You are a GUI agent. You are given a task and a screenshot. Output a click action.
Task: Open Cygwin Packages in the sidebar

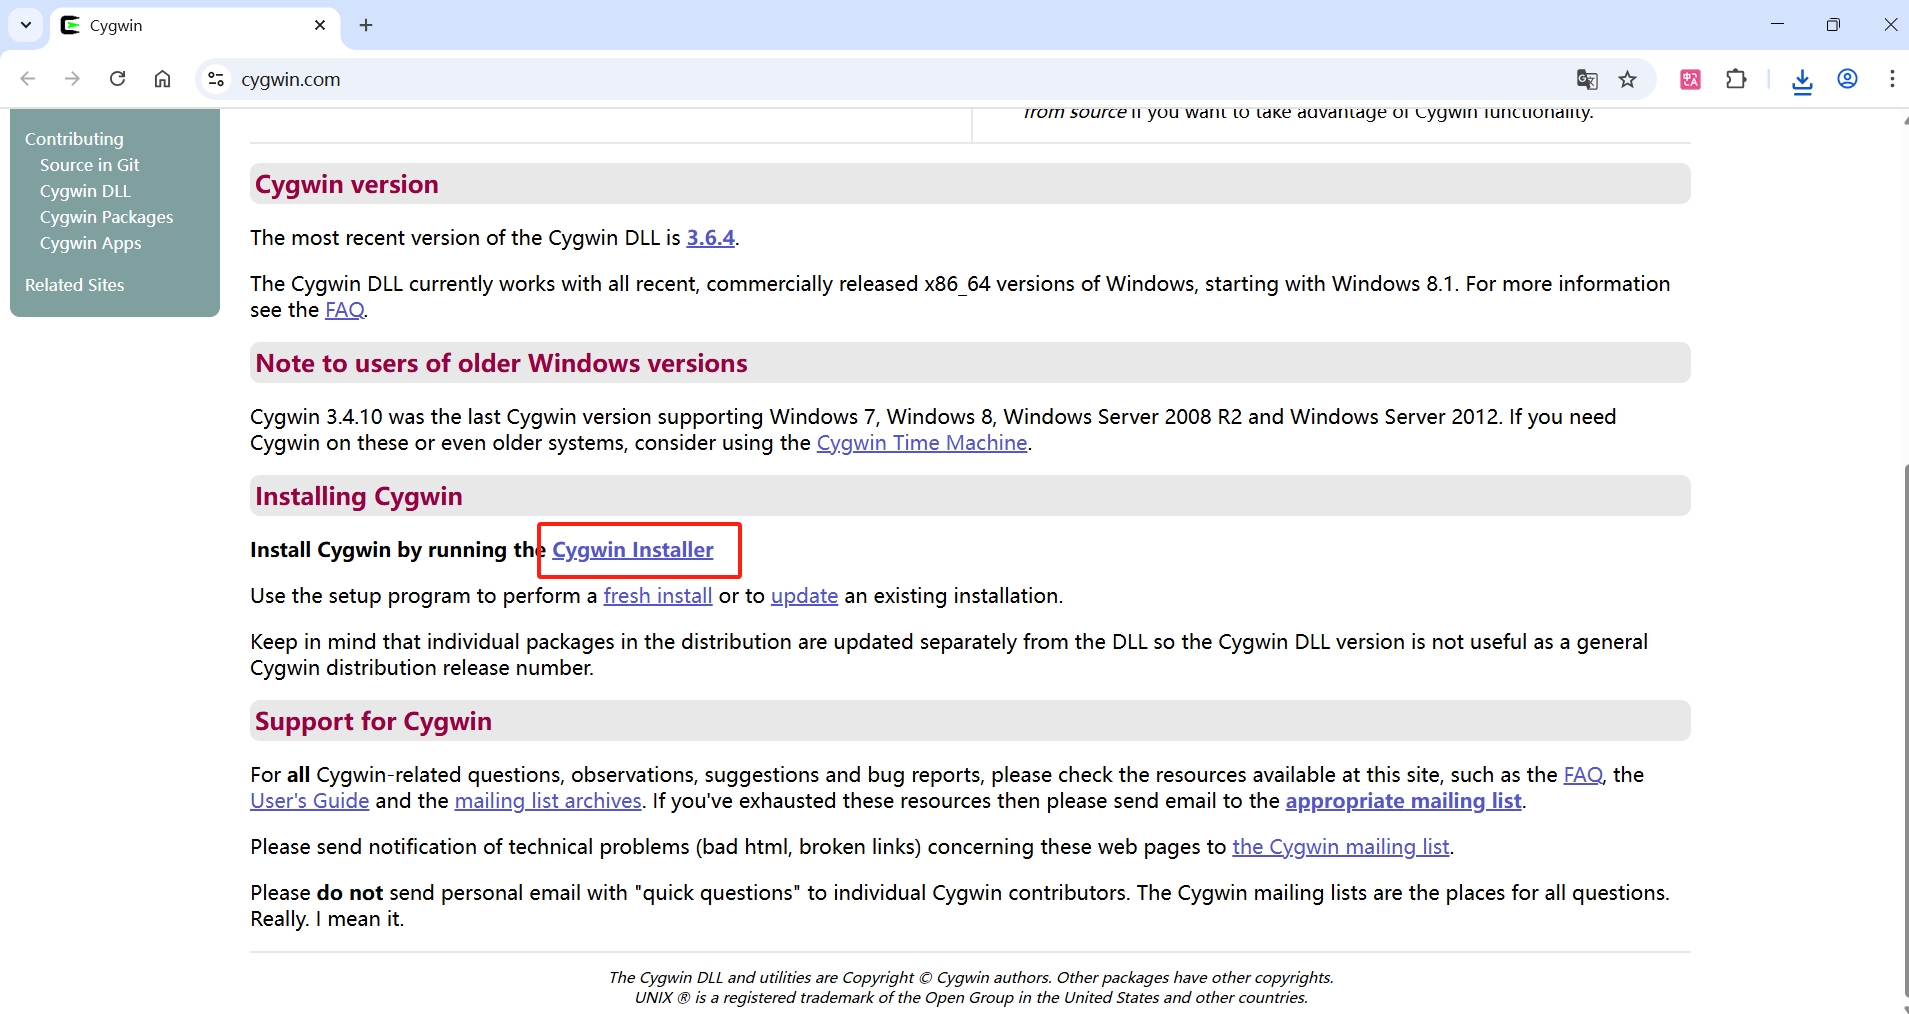[106, 217]
